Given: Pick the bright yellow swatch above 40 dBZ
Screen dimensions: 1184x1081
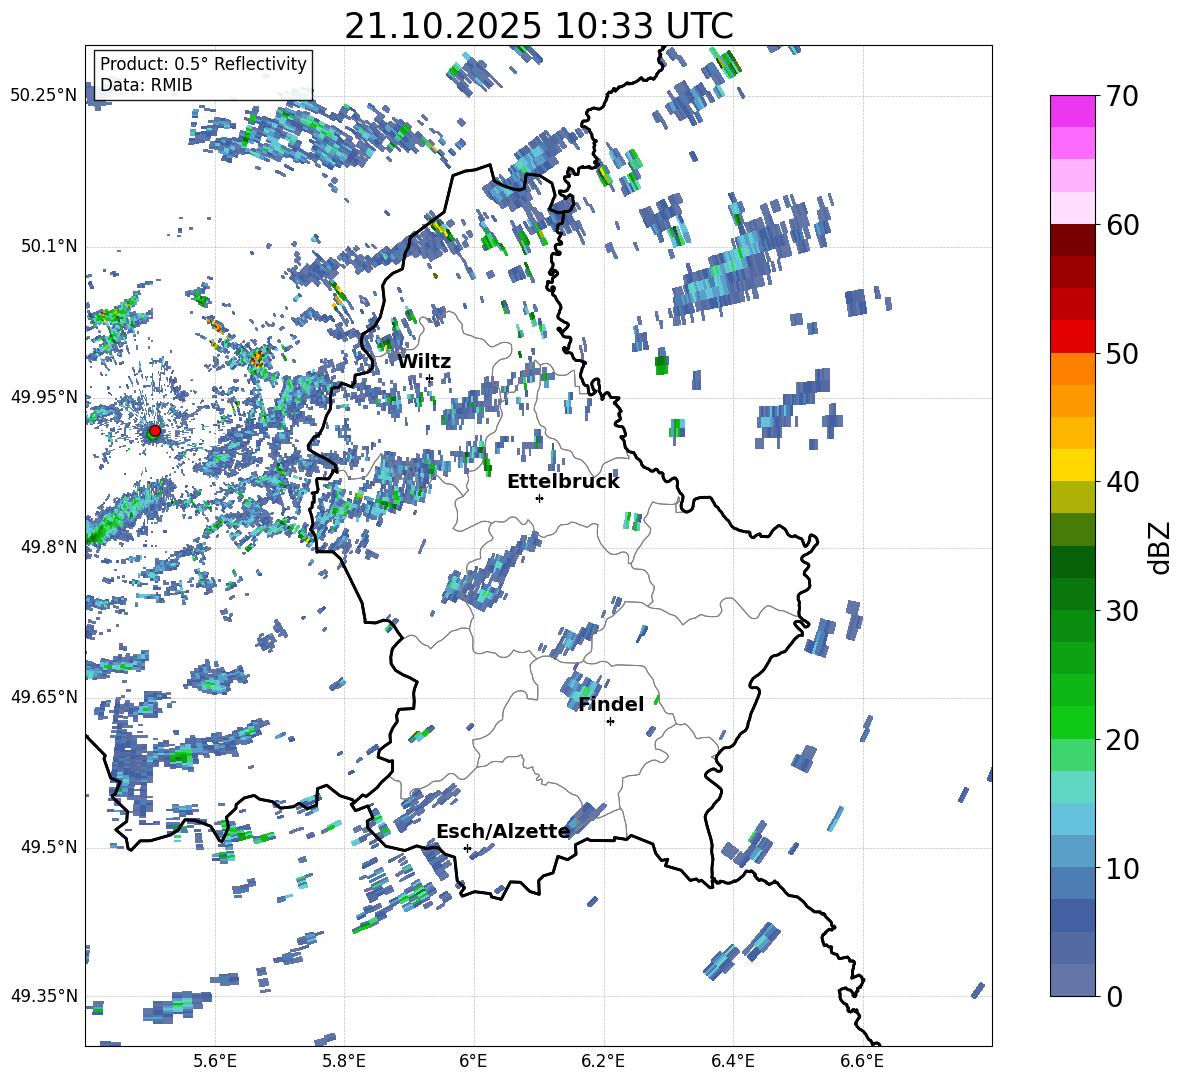Looking at the screenshot, I should click(x=1073, y=465).
